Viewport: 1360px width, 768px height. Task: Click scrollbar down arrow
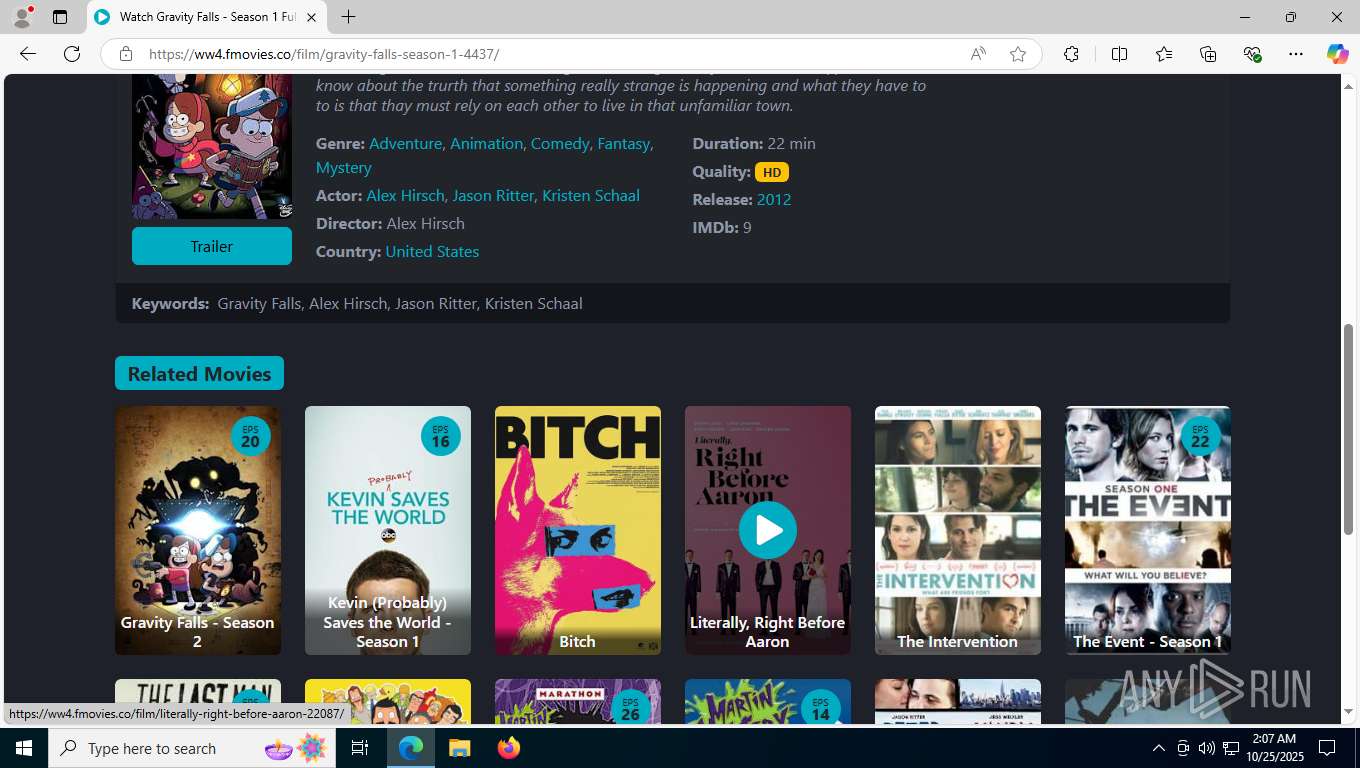1349,712
